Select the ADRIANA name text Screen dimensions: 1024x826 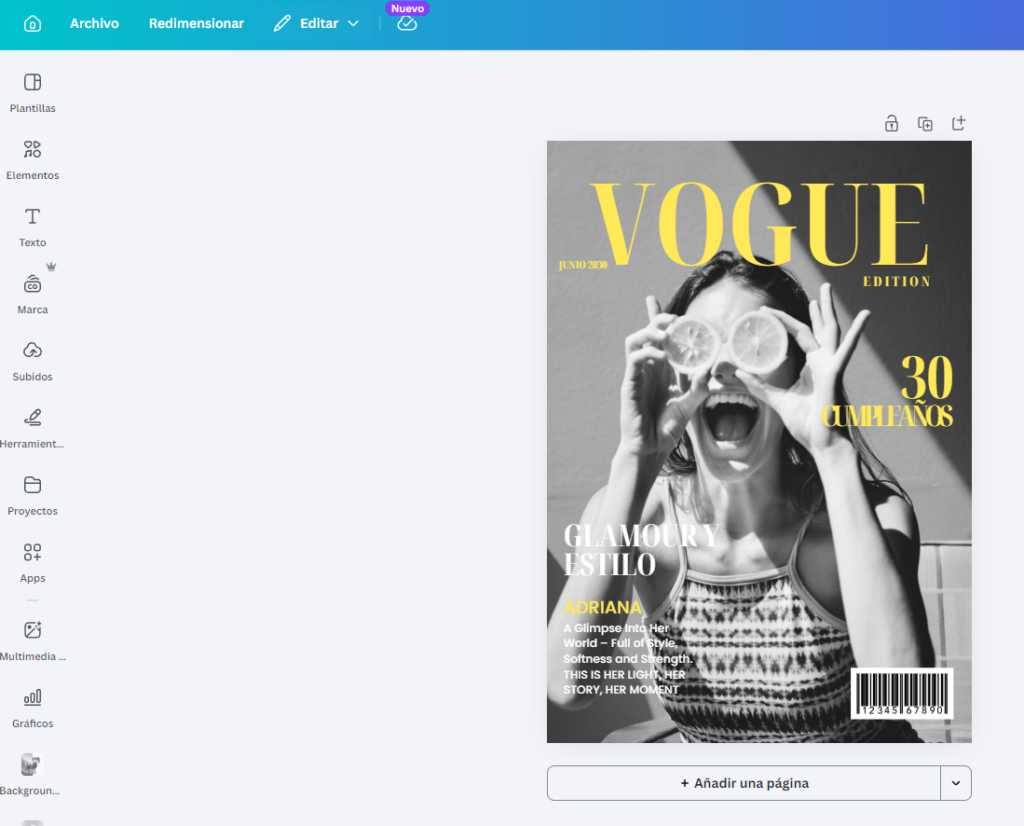(x=602, y=608)
